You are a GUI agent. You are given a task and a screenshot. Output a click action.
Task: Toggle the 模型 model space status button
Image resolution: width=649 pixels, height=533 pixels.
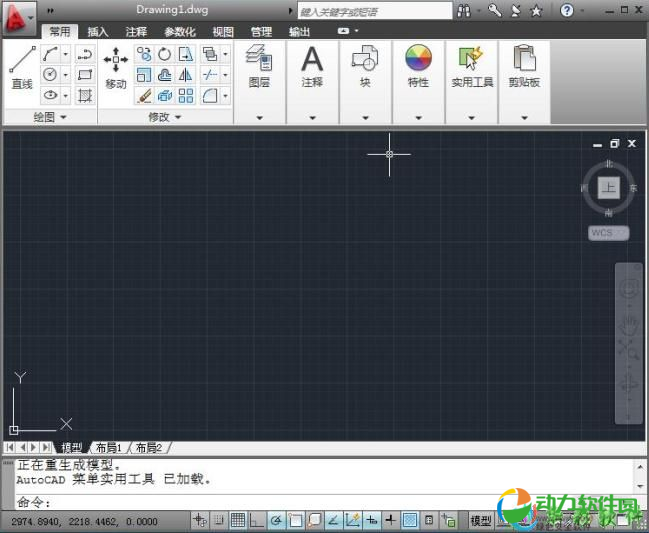[481, 520]
